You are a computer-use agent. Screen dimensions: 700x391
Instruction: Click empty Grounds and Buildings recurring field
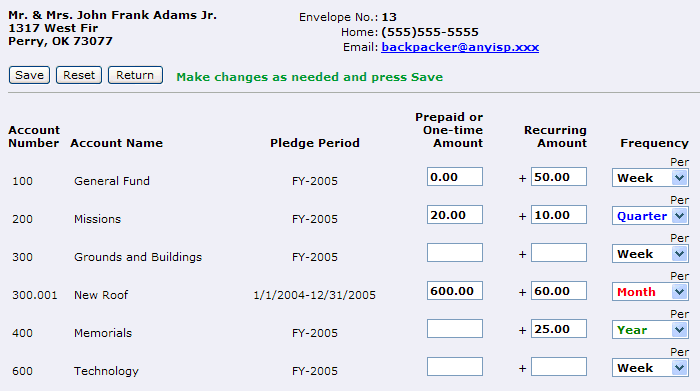(x=558, y=253)
